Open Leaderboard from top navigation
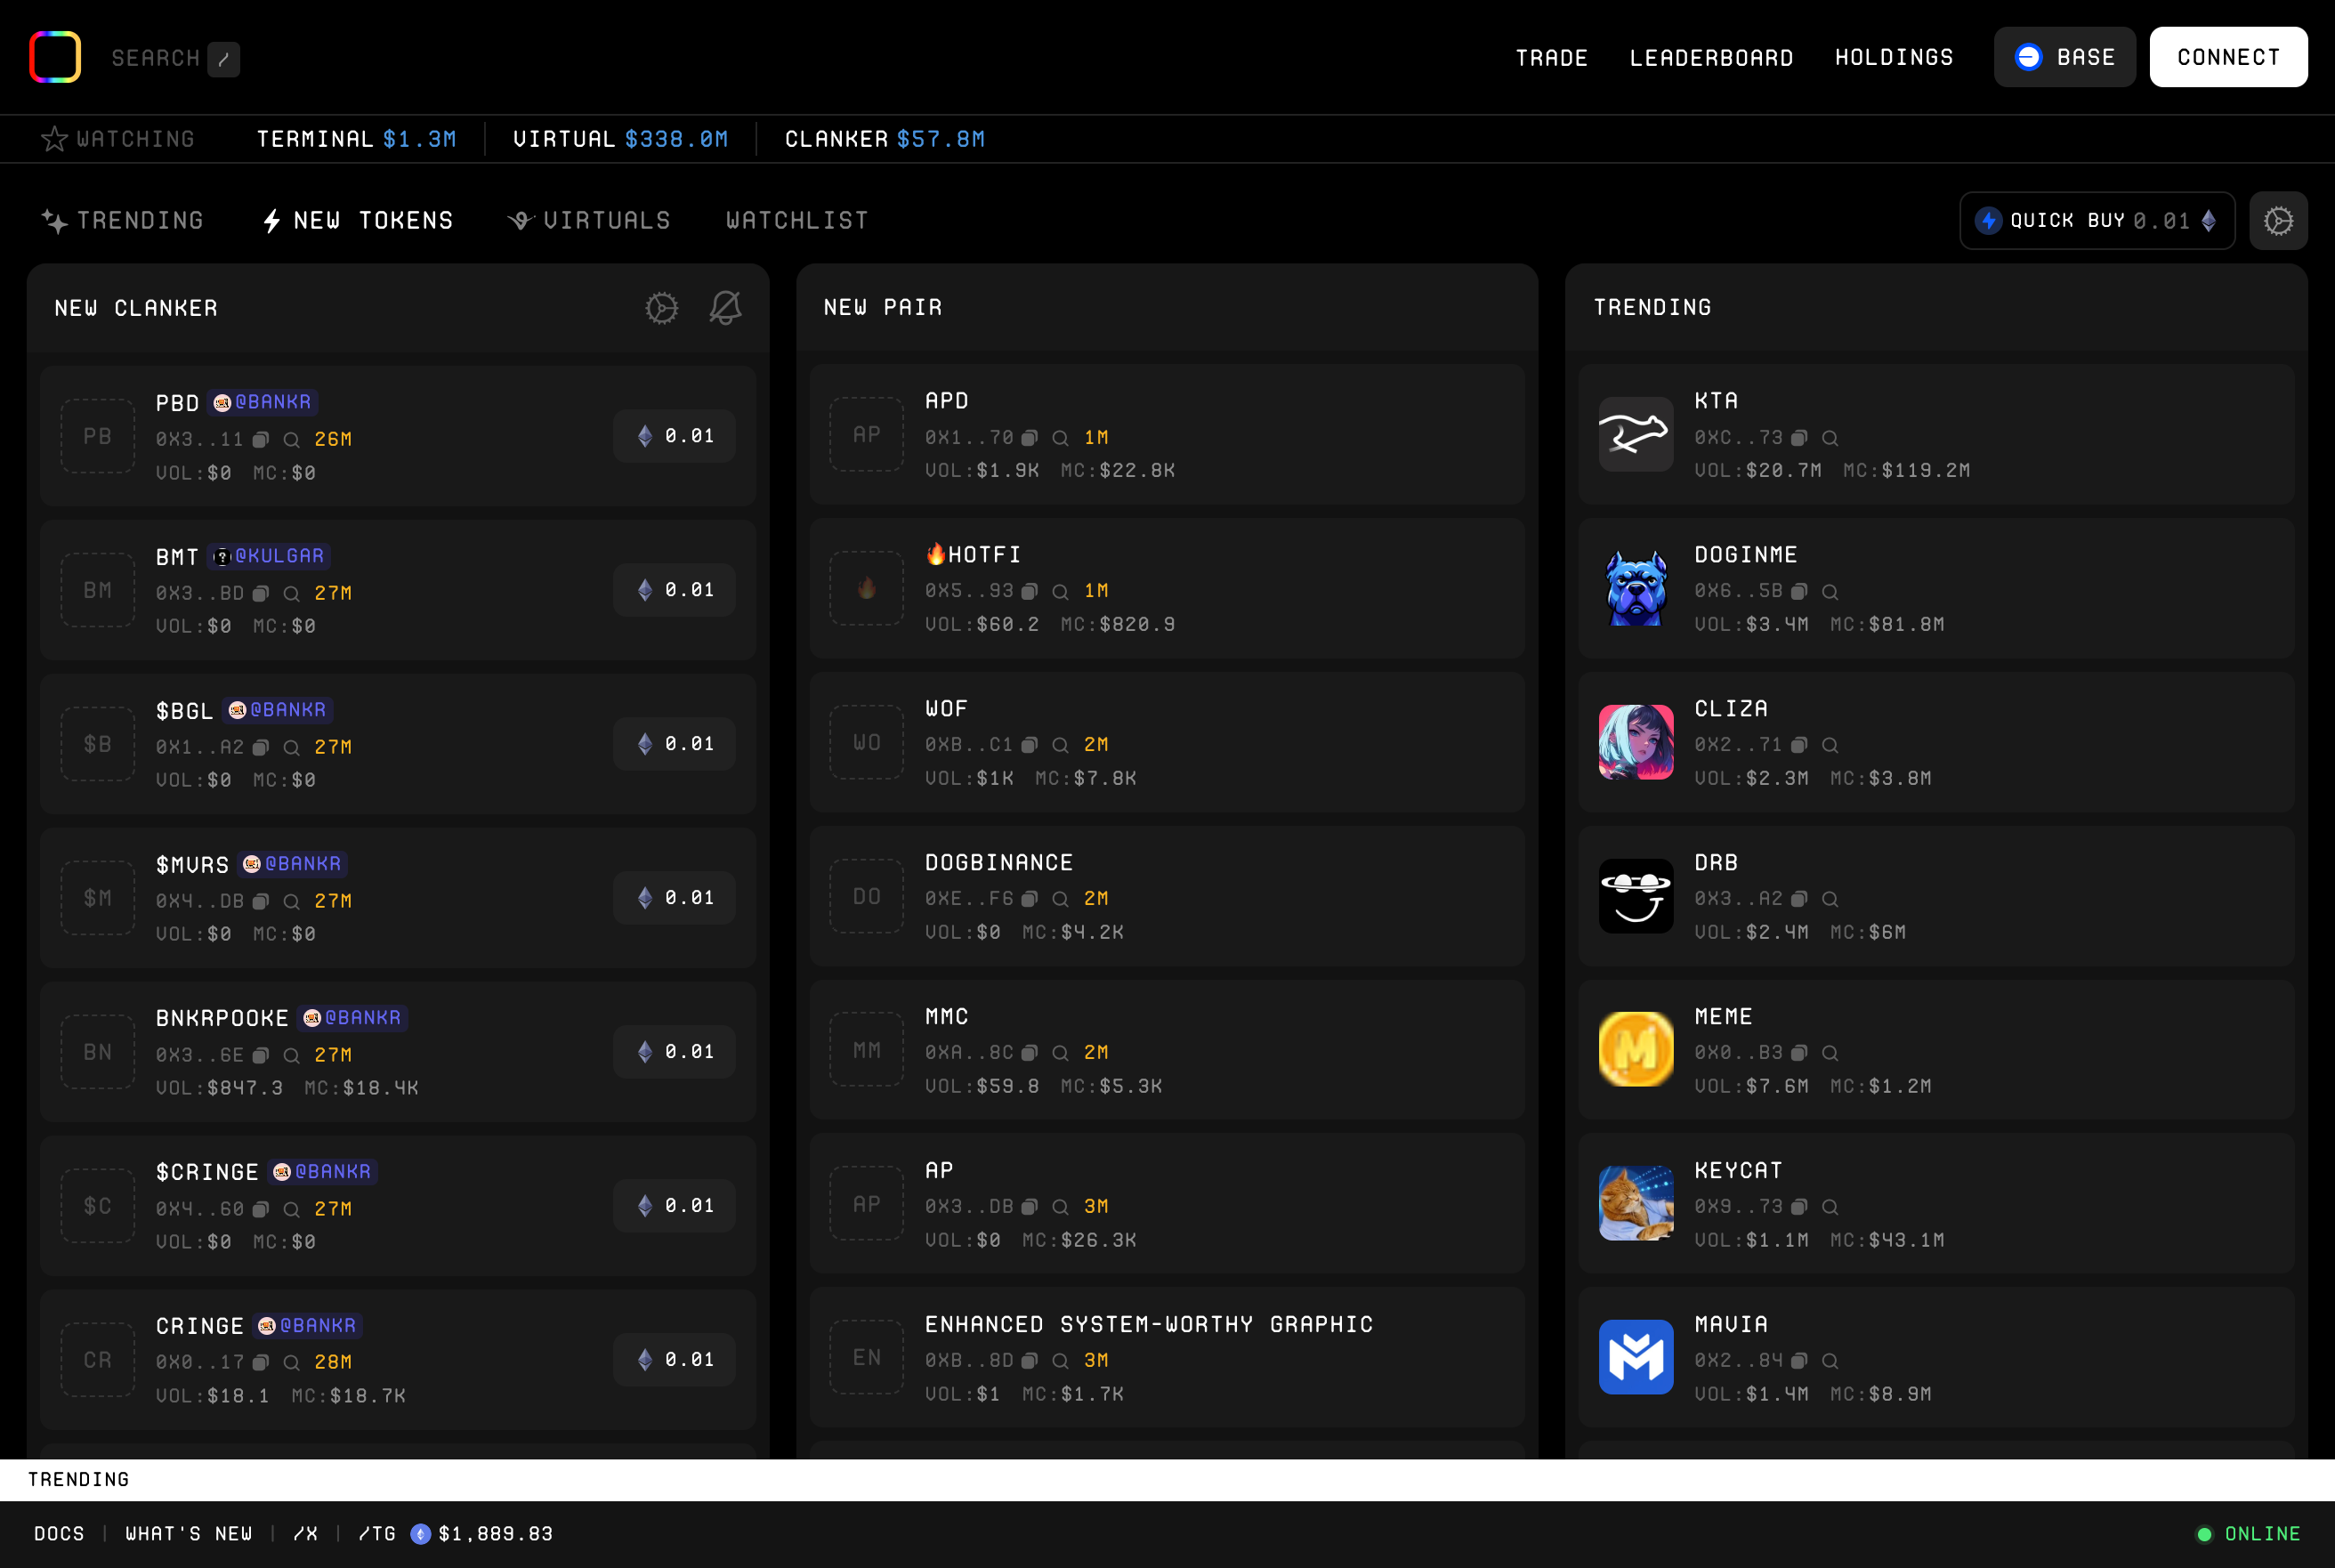 [x=1711, y=58]
